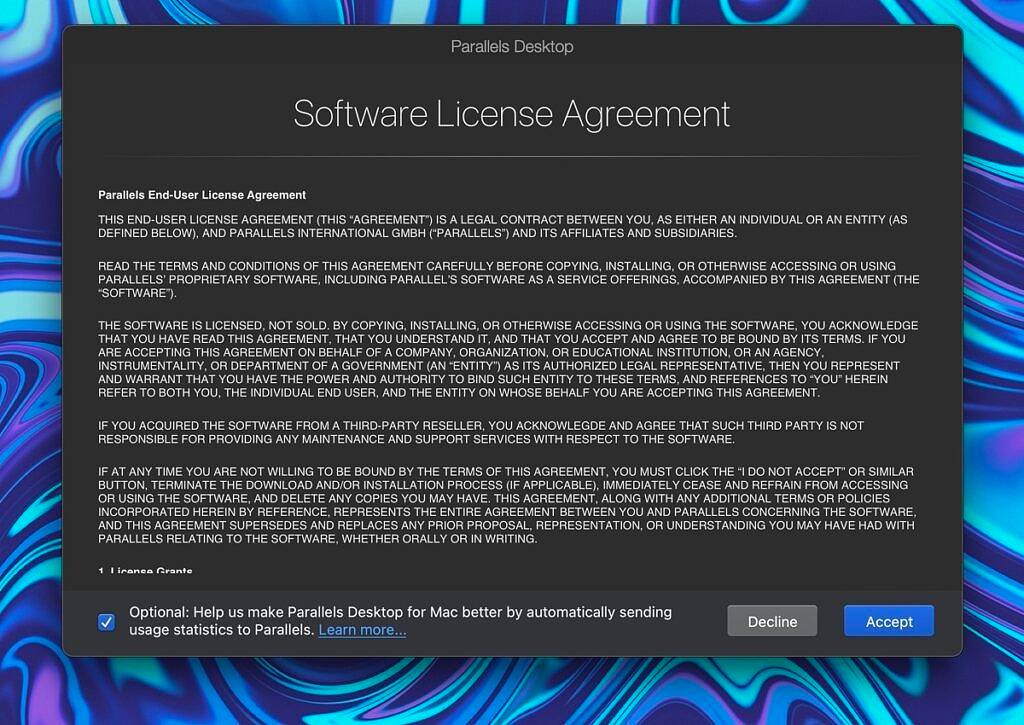Click the Decline button
Screen dimensions: 1024x725
point(771,620)
